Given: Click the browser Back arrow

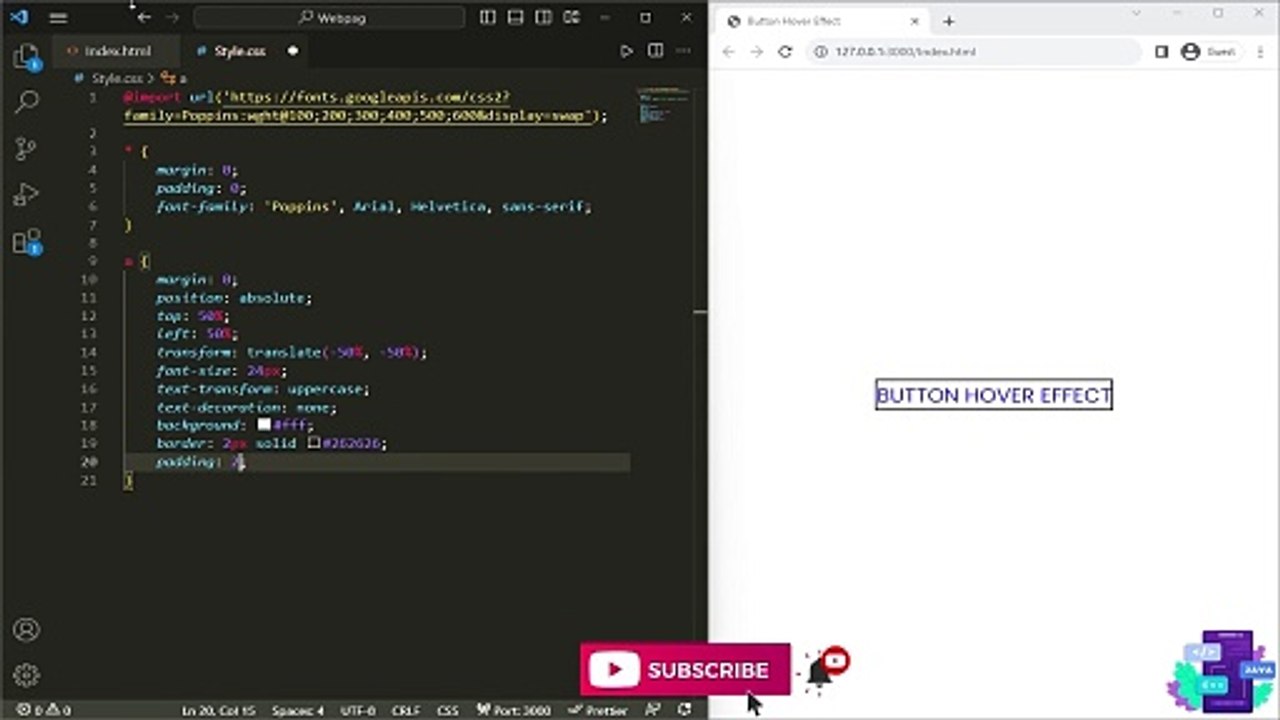Looking at the screenshot, I should tap(729, 52).
